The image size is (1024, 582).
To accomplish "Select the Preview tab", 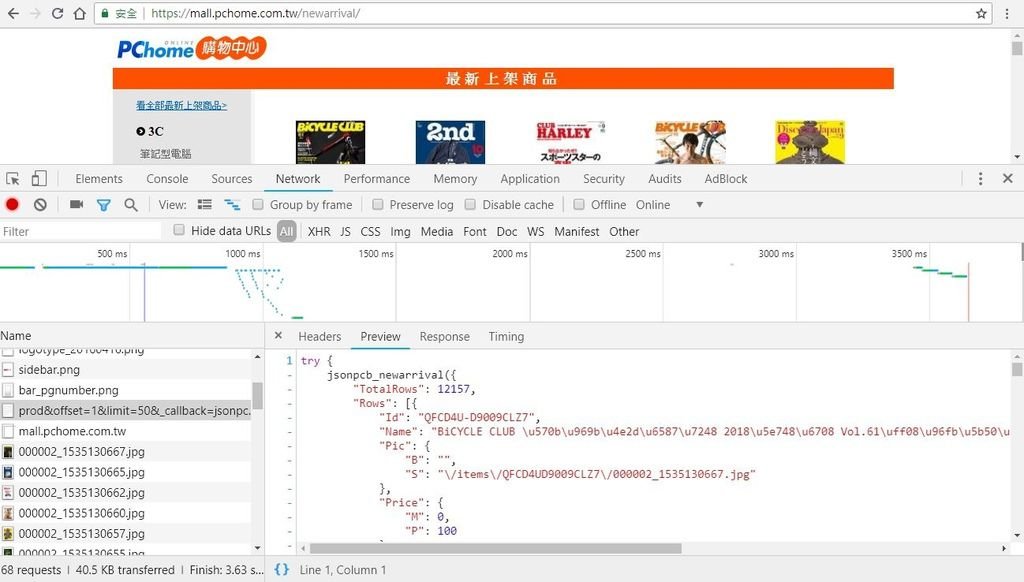I will pos(381,336).
